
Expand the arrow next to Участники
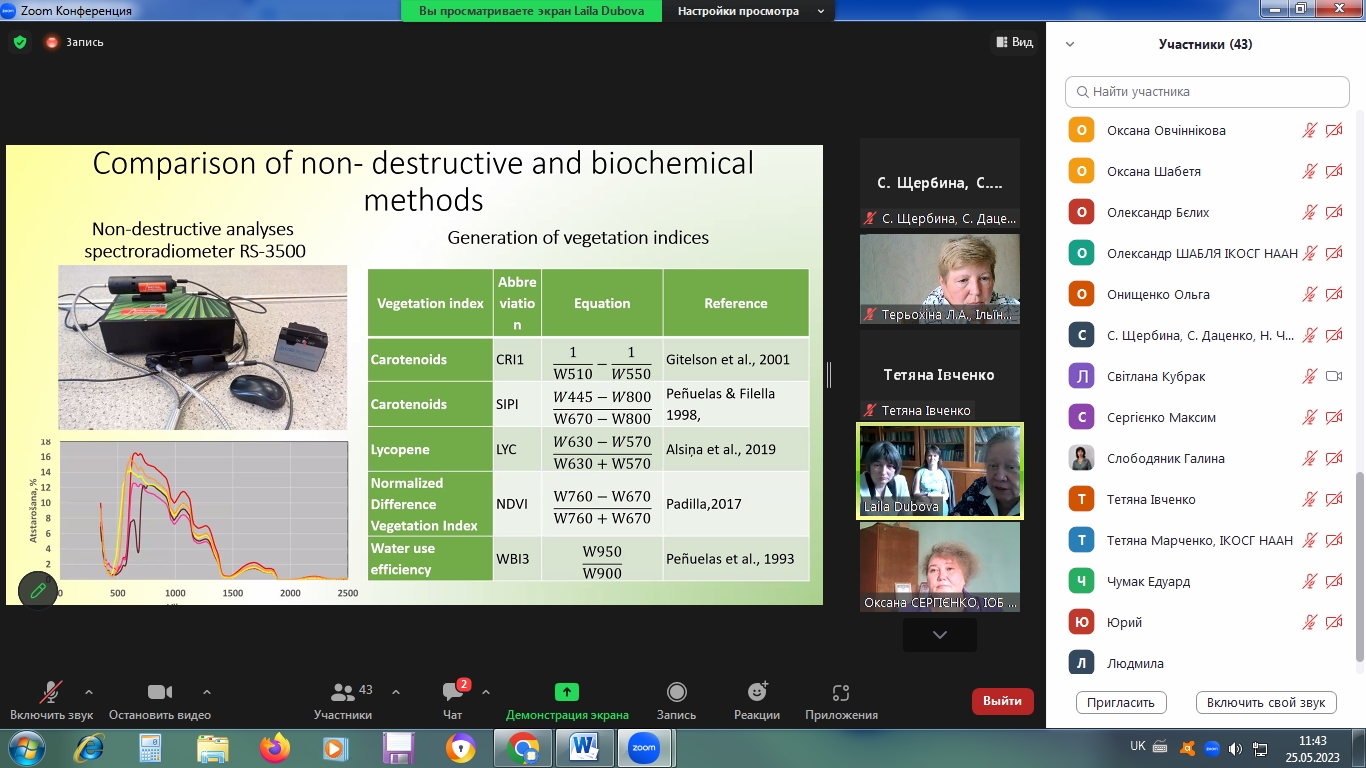[395, 692]
